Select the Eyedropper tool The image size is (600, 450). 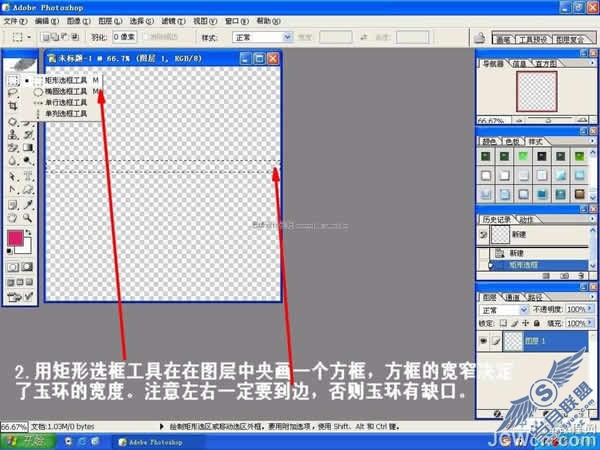[x=28, y=205]
